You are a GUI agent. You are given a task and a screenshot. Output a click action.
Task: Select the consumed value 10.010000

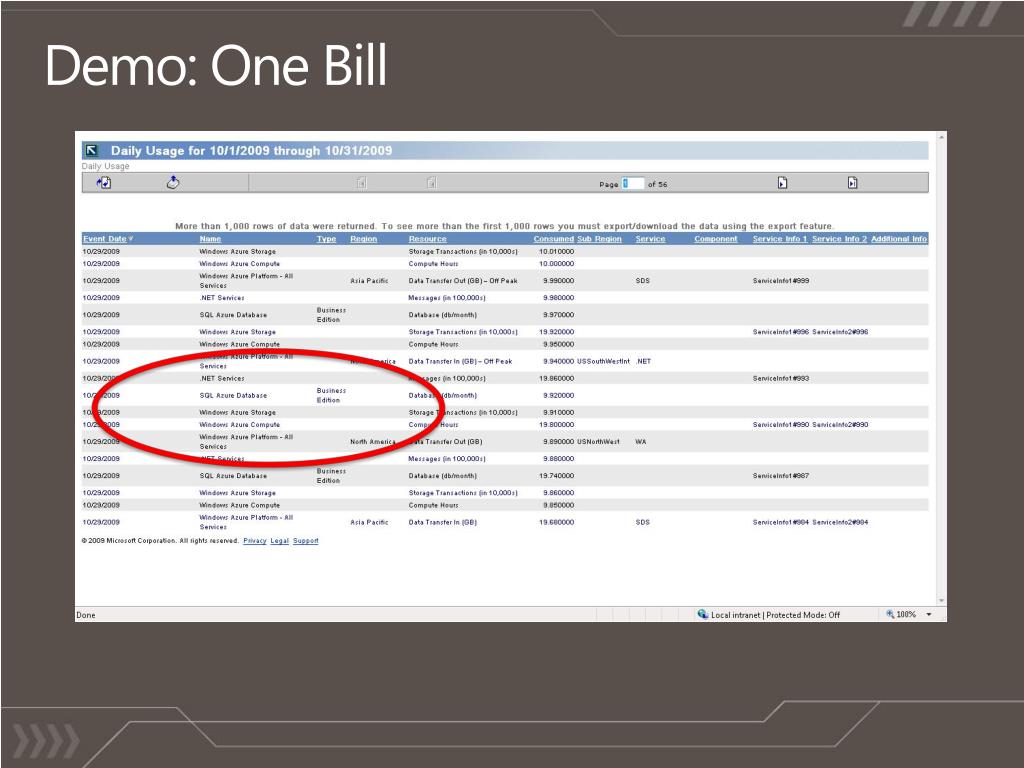[556, 251]
